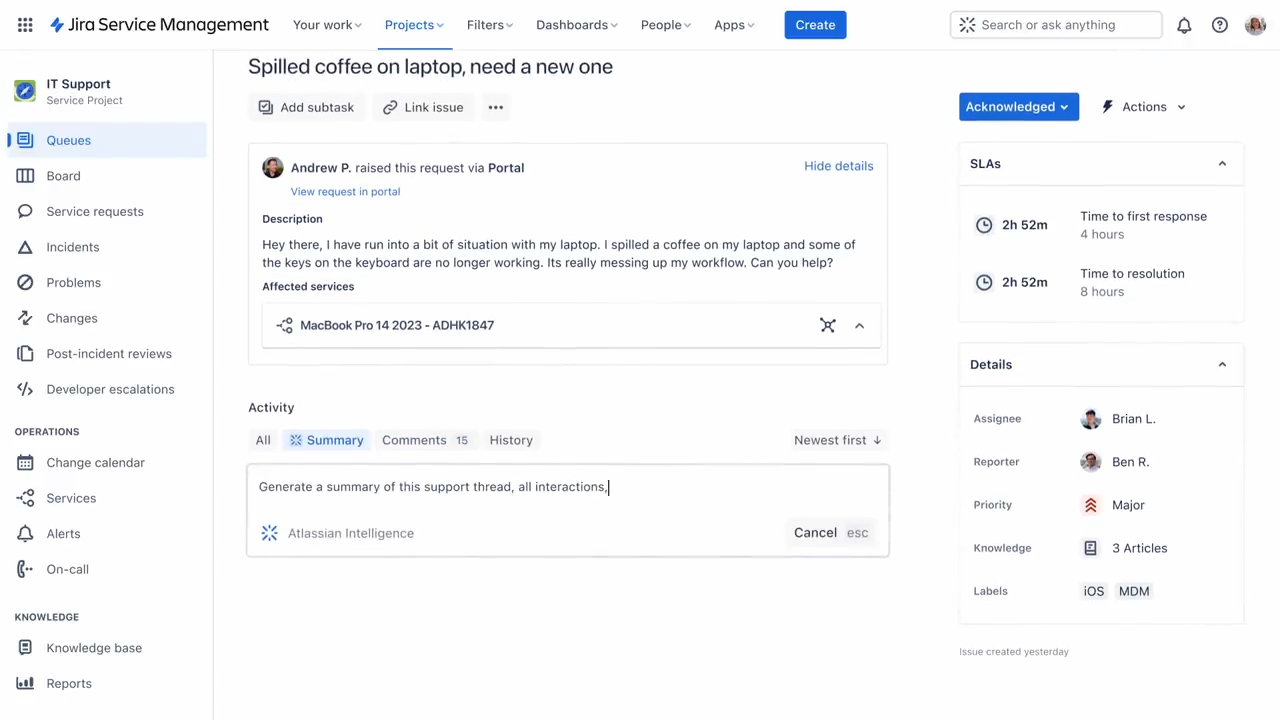Image resolution: width=1280 pixels, height=720 pixels.
Task: Open On-call in the sidebar
Action: pos(67,569)
